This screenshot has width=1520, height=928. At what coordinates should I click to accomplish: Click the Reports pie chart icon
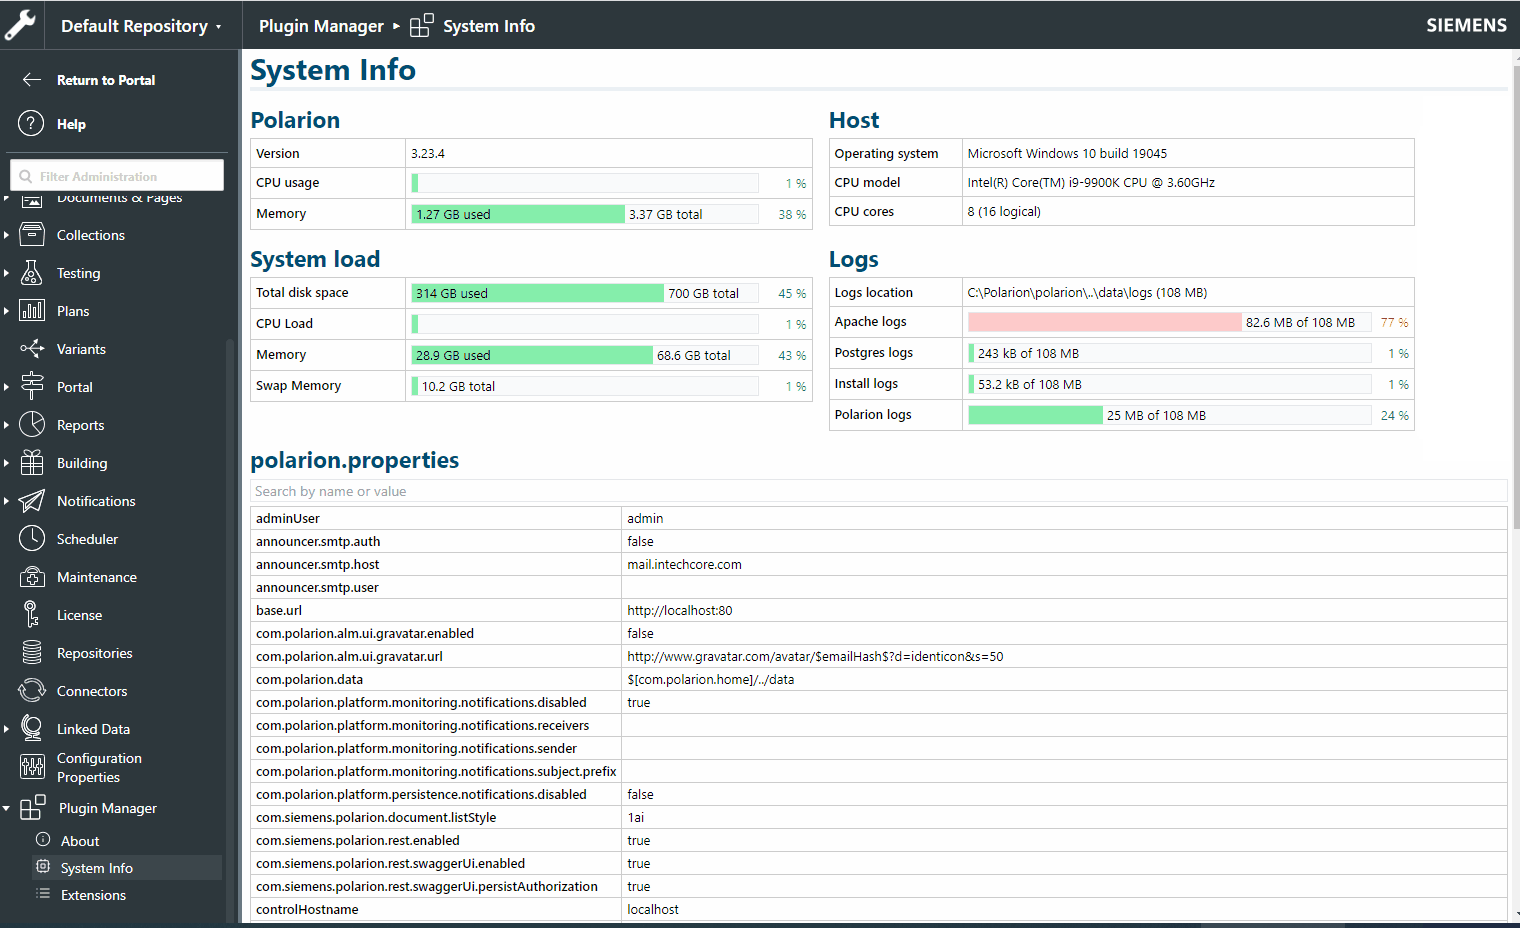click(x=32, y=425)
